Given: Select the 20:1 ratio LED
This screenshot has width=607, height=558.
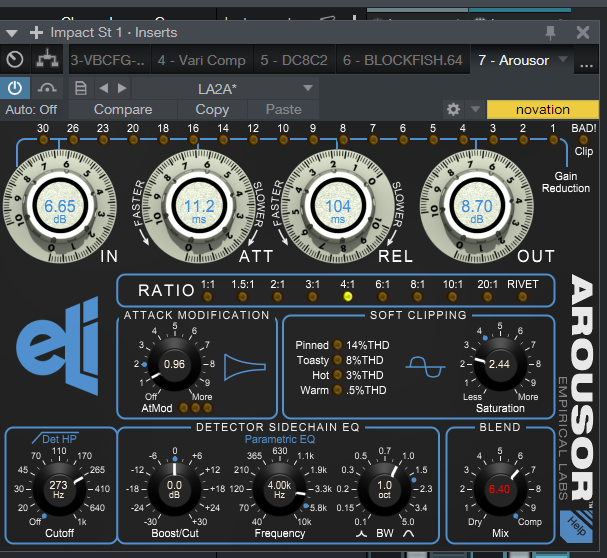Looking at the screenshot, I should (487, 297).
